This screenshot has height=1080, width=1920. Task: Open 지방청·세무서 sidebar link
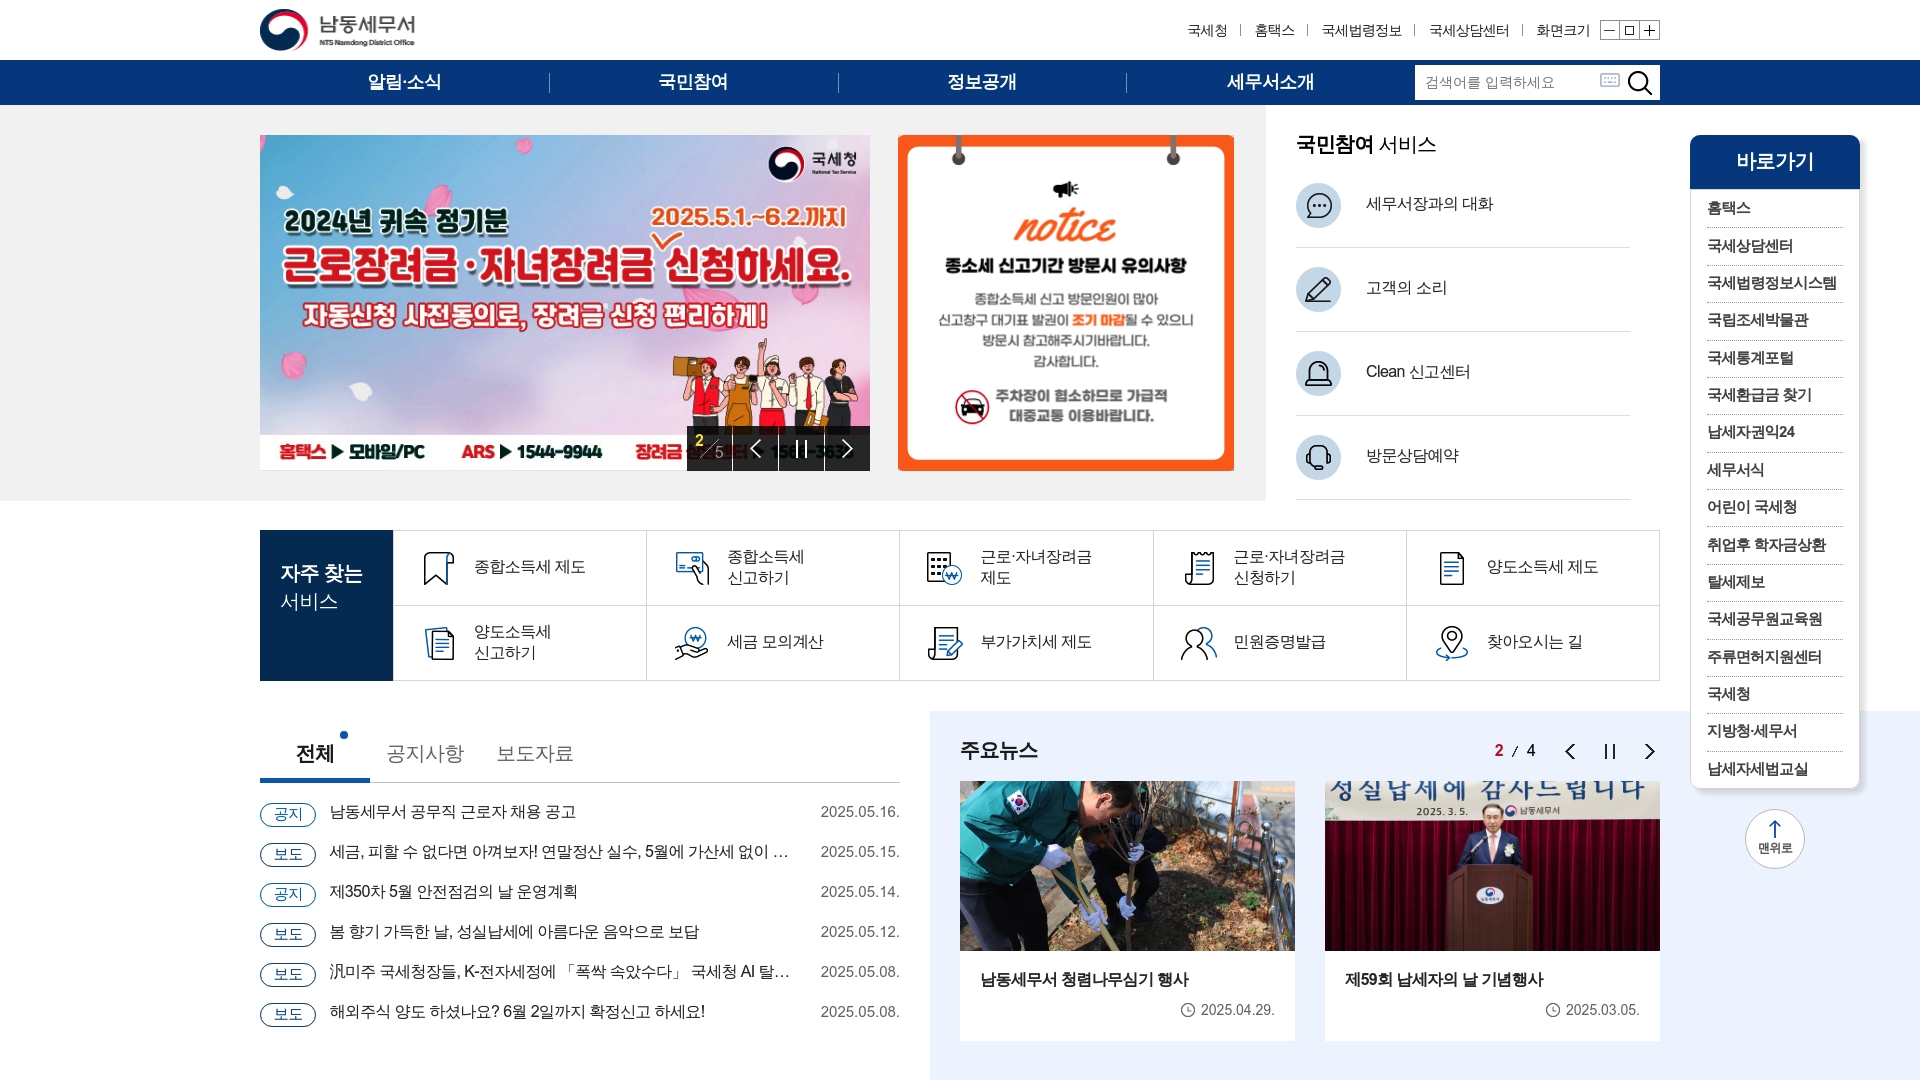click(x=1752, y=731)
